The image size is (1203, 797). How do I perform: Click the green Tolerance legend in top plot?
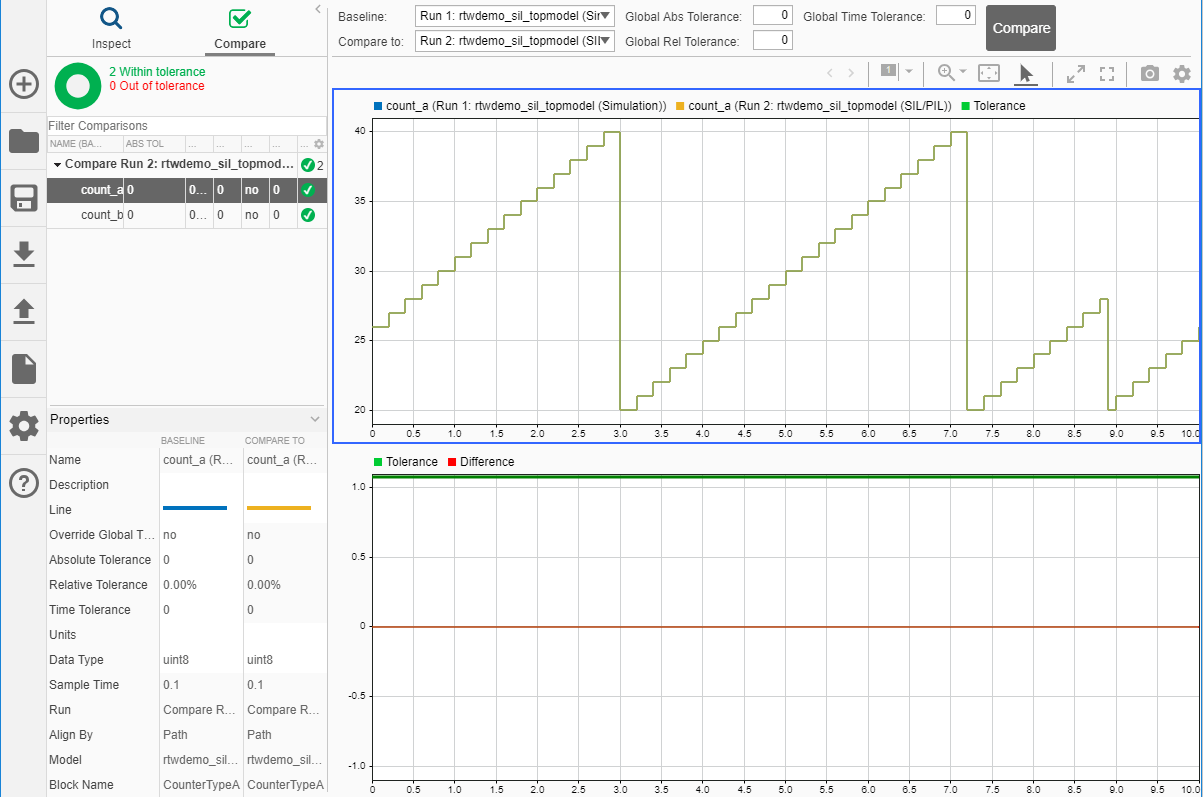coord(993,105)
